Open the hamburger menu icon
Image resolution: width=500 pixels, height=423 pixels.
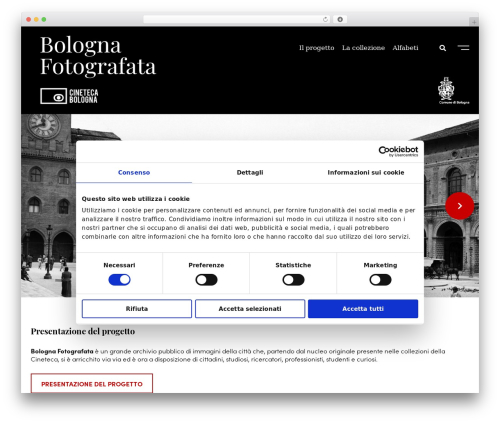(x=463, y=48)
